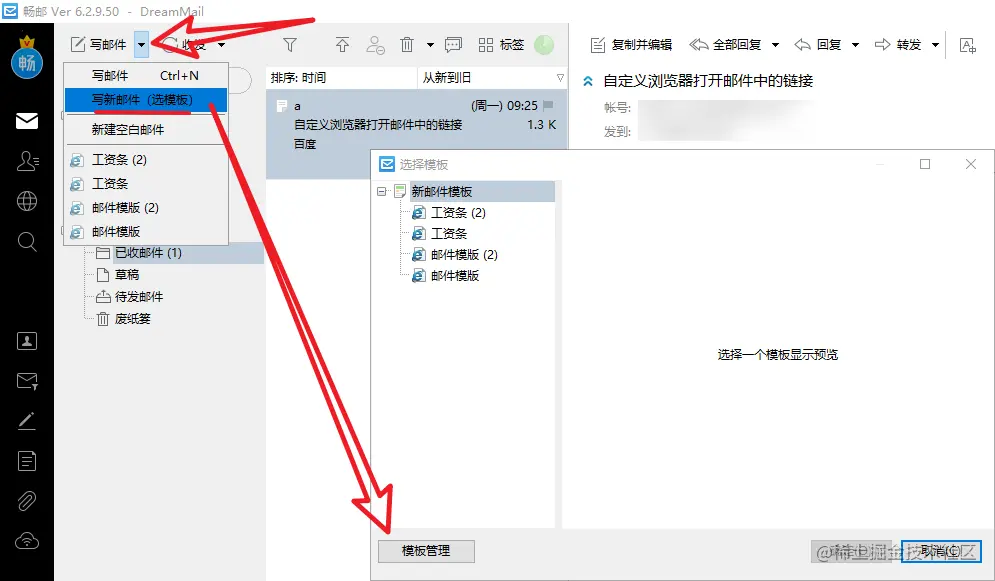Collapse the email header with double chevron
Image resolution: width=995 pixels, height=581 pixels.
[588, 81]
